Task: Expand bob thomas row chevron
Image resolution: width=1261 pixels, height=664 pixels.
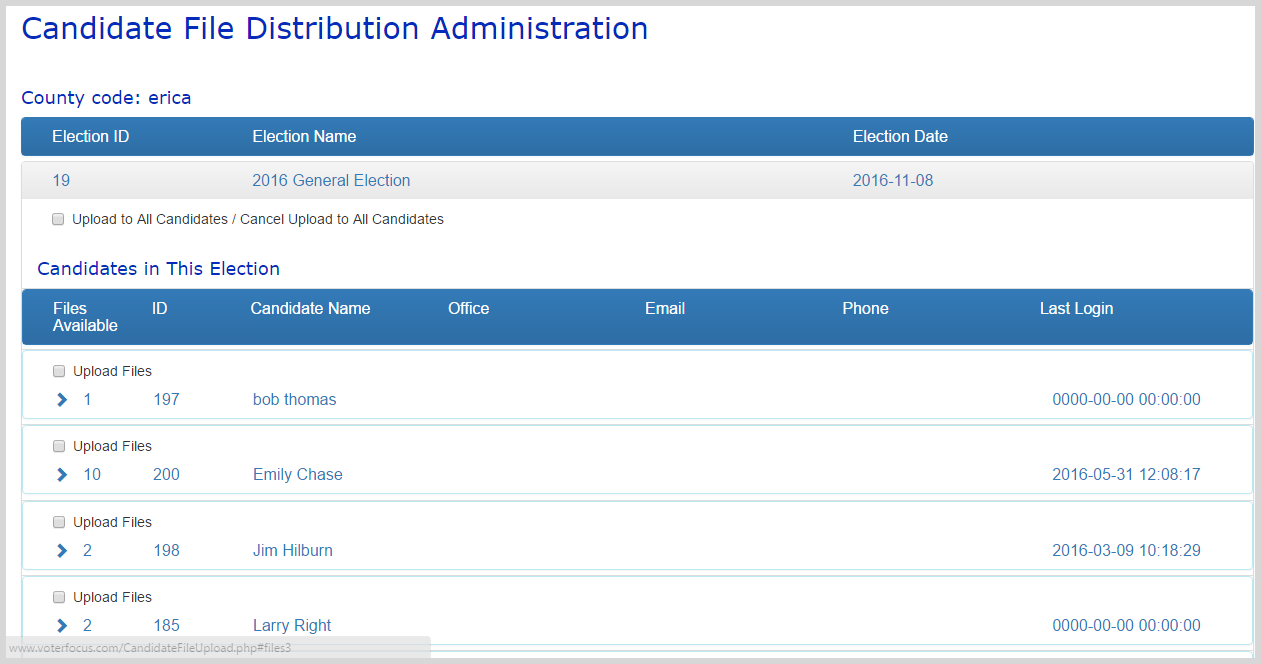Action: click(x=62, y=400)
